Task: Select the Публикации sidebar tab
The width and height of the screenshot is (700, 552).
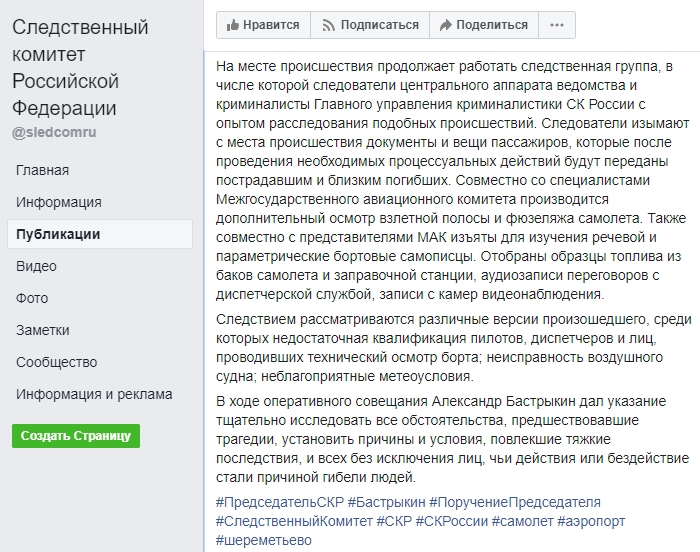Action: pyautogui.click(x=58, y=234)
